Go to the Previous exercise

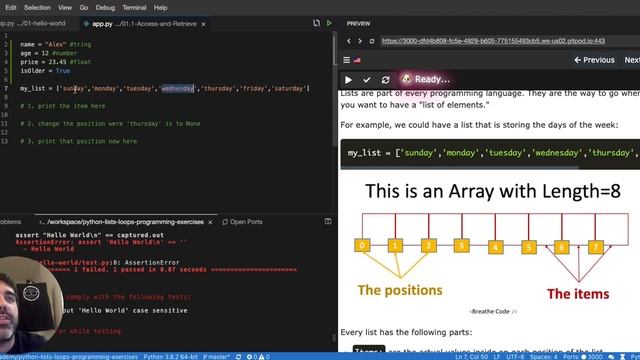[594, 60]
